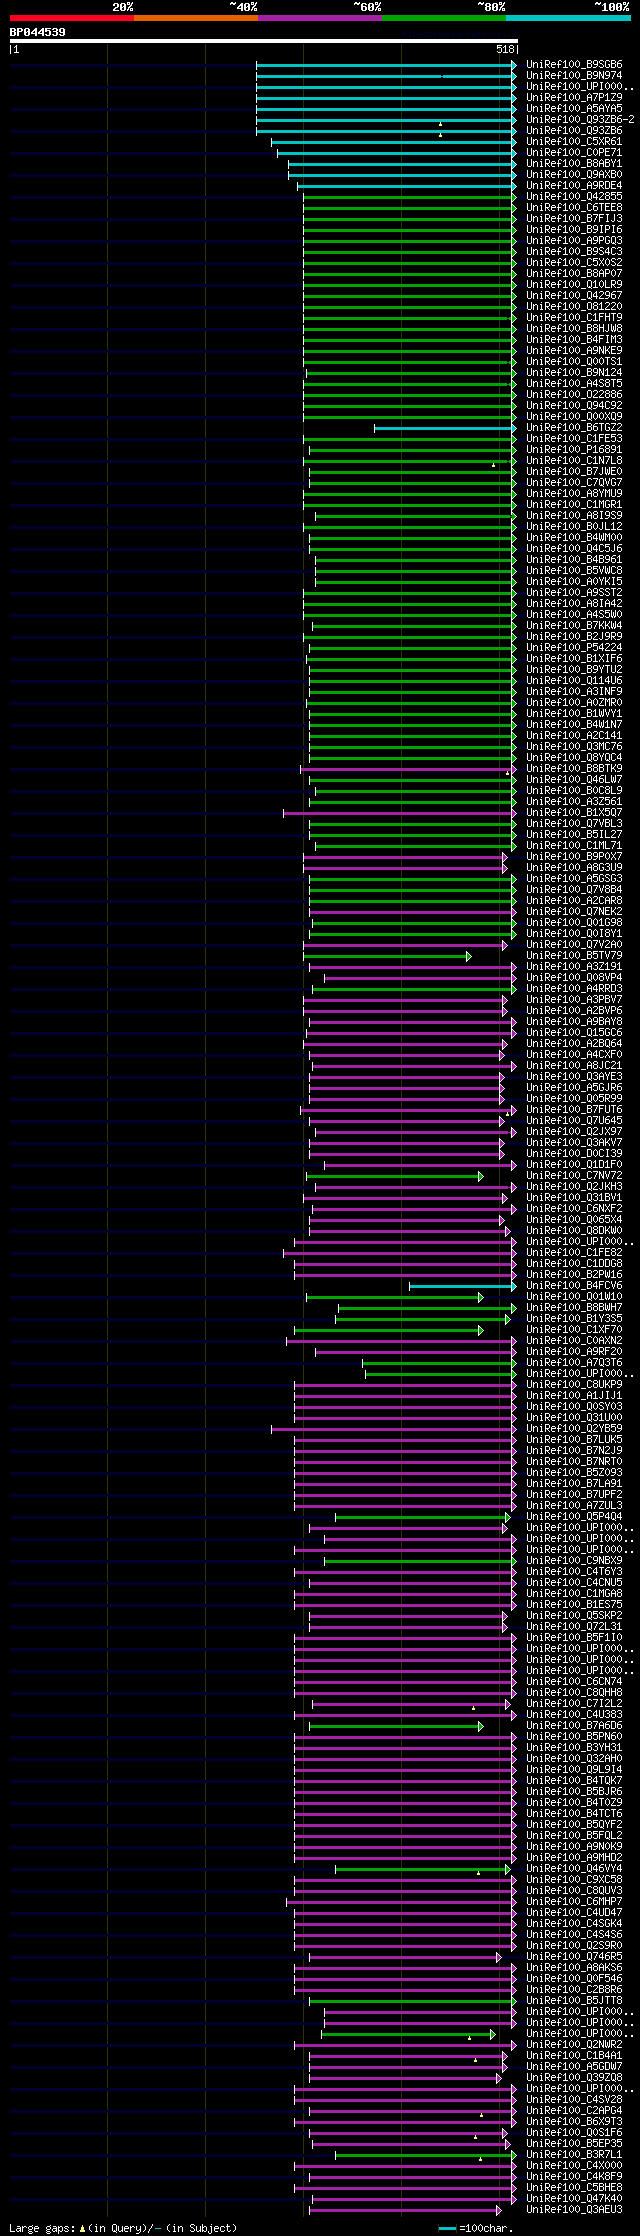Click the UniRef100_A4S8T5 label

574,384
